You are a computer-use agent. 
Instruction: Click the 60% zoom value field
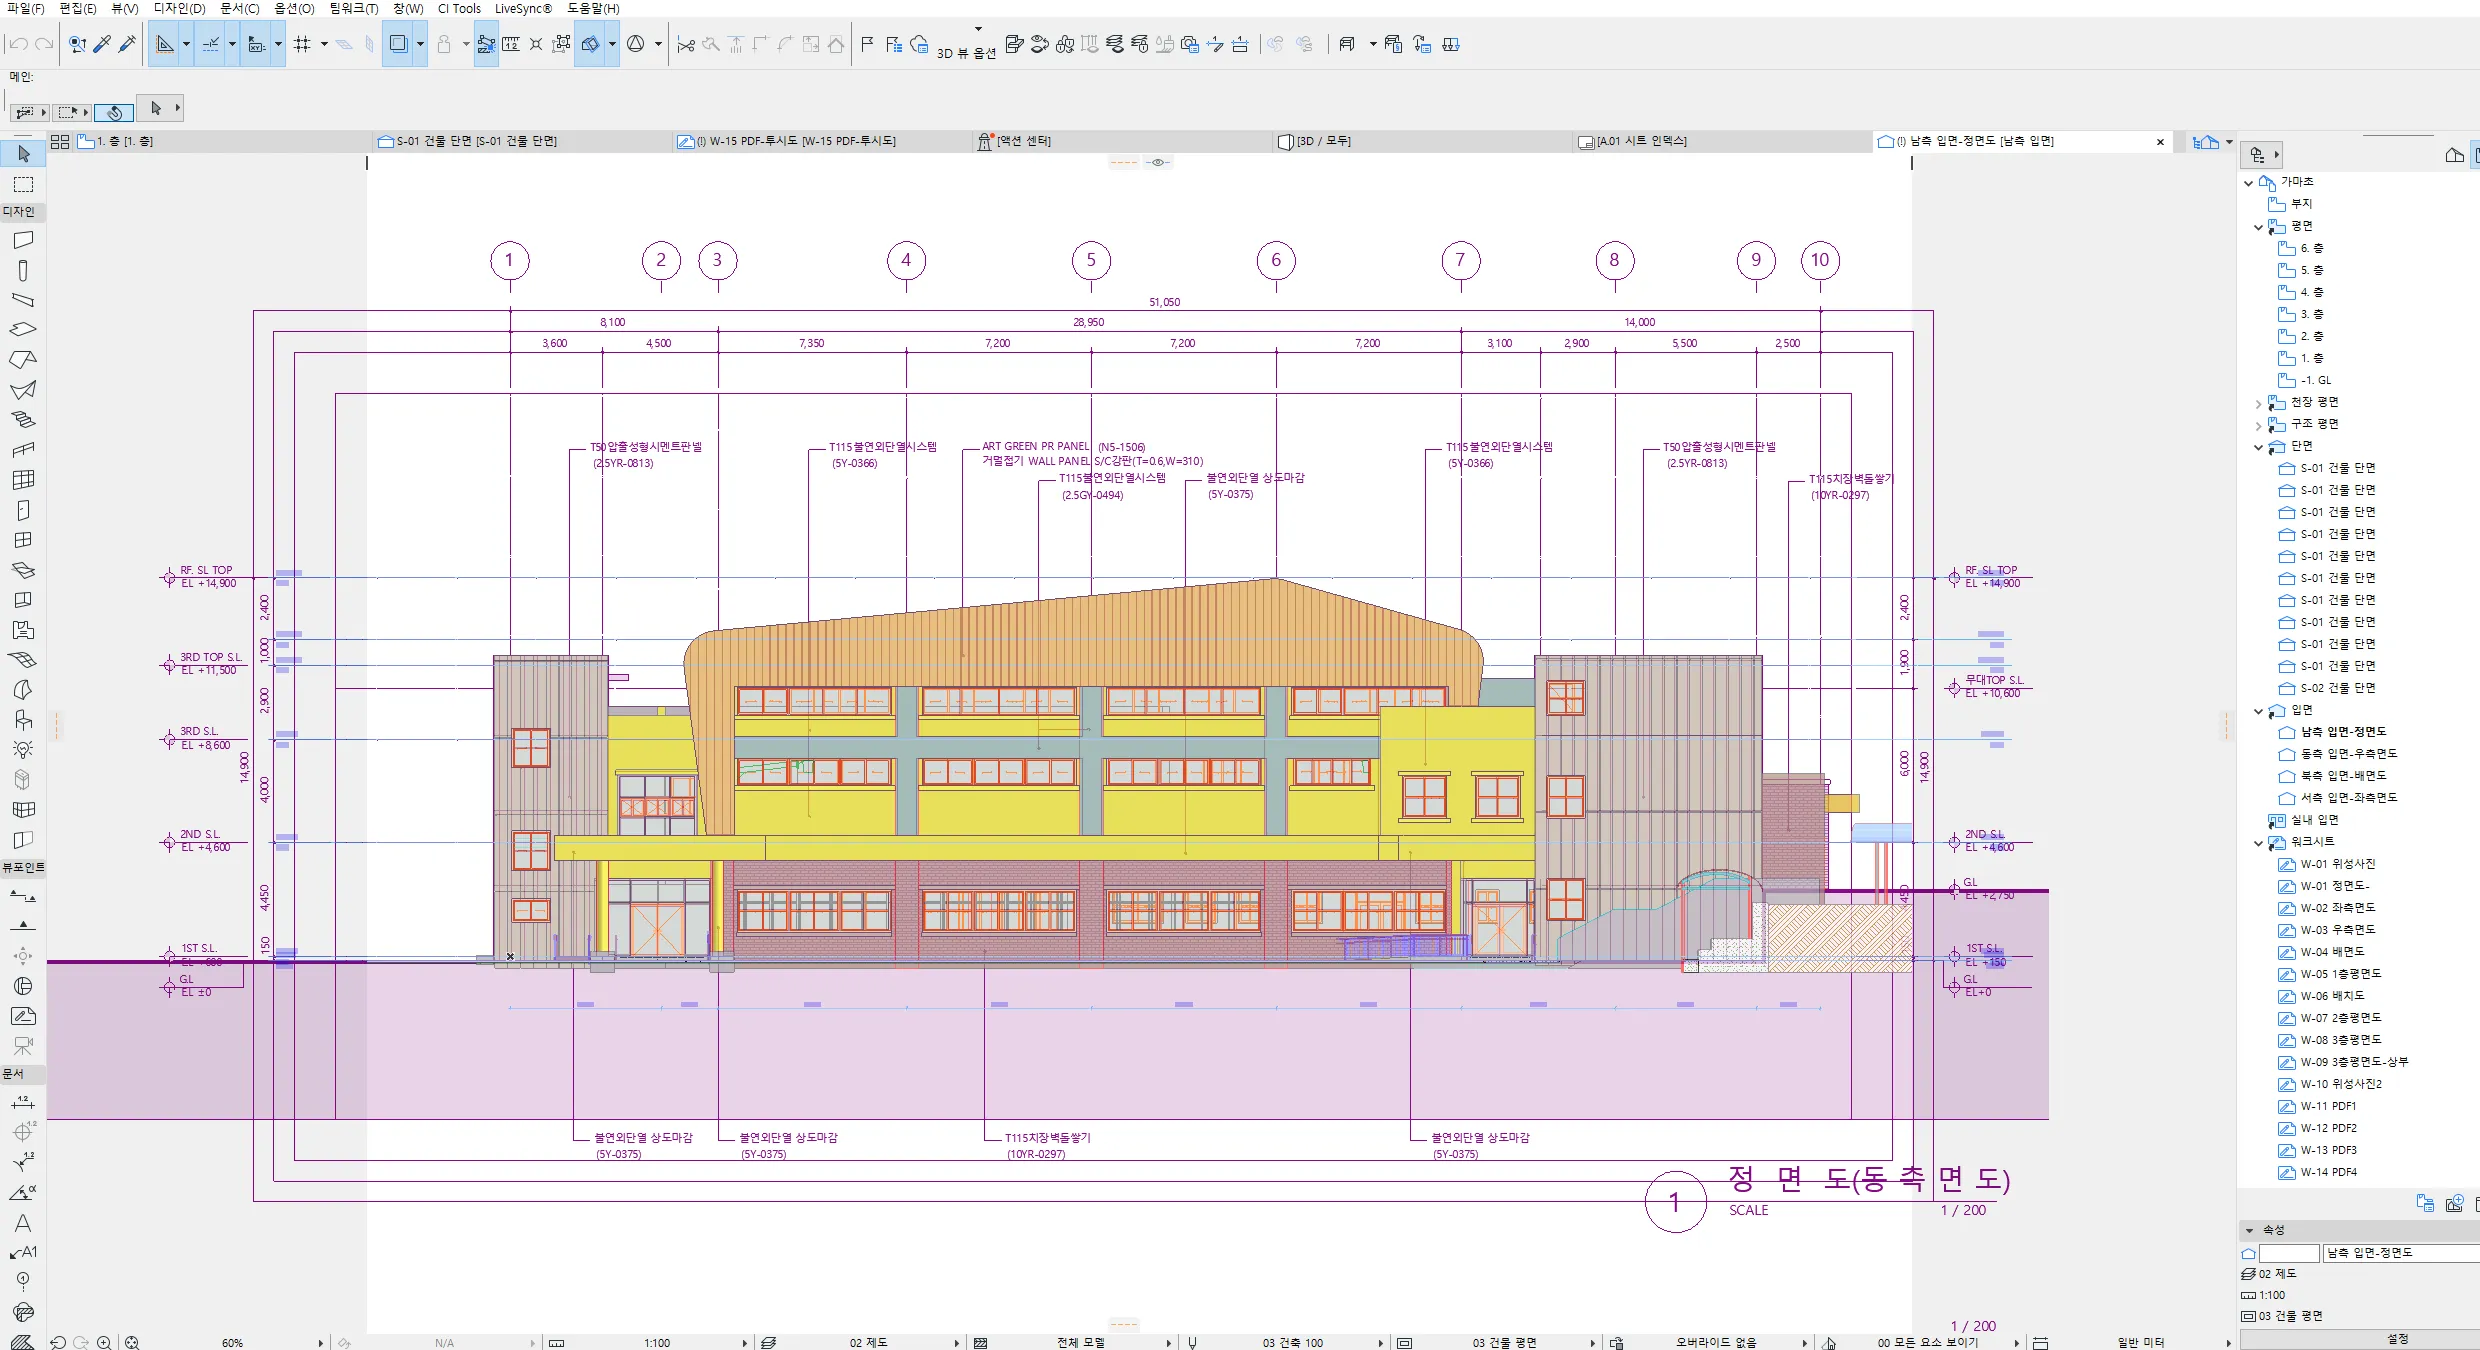pyautogui.click(x=233, y=1342)
